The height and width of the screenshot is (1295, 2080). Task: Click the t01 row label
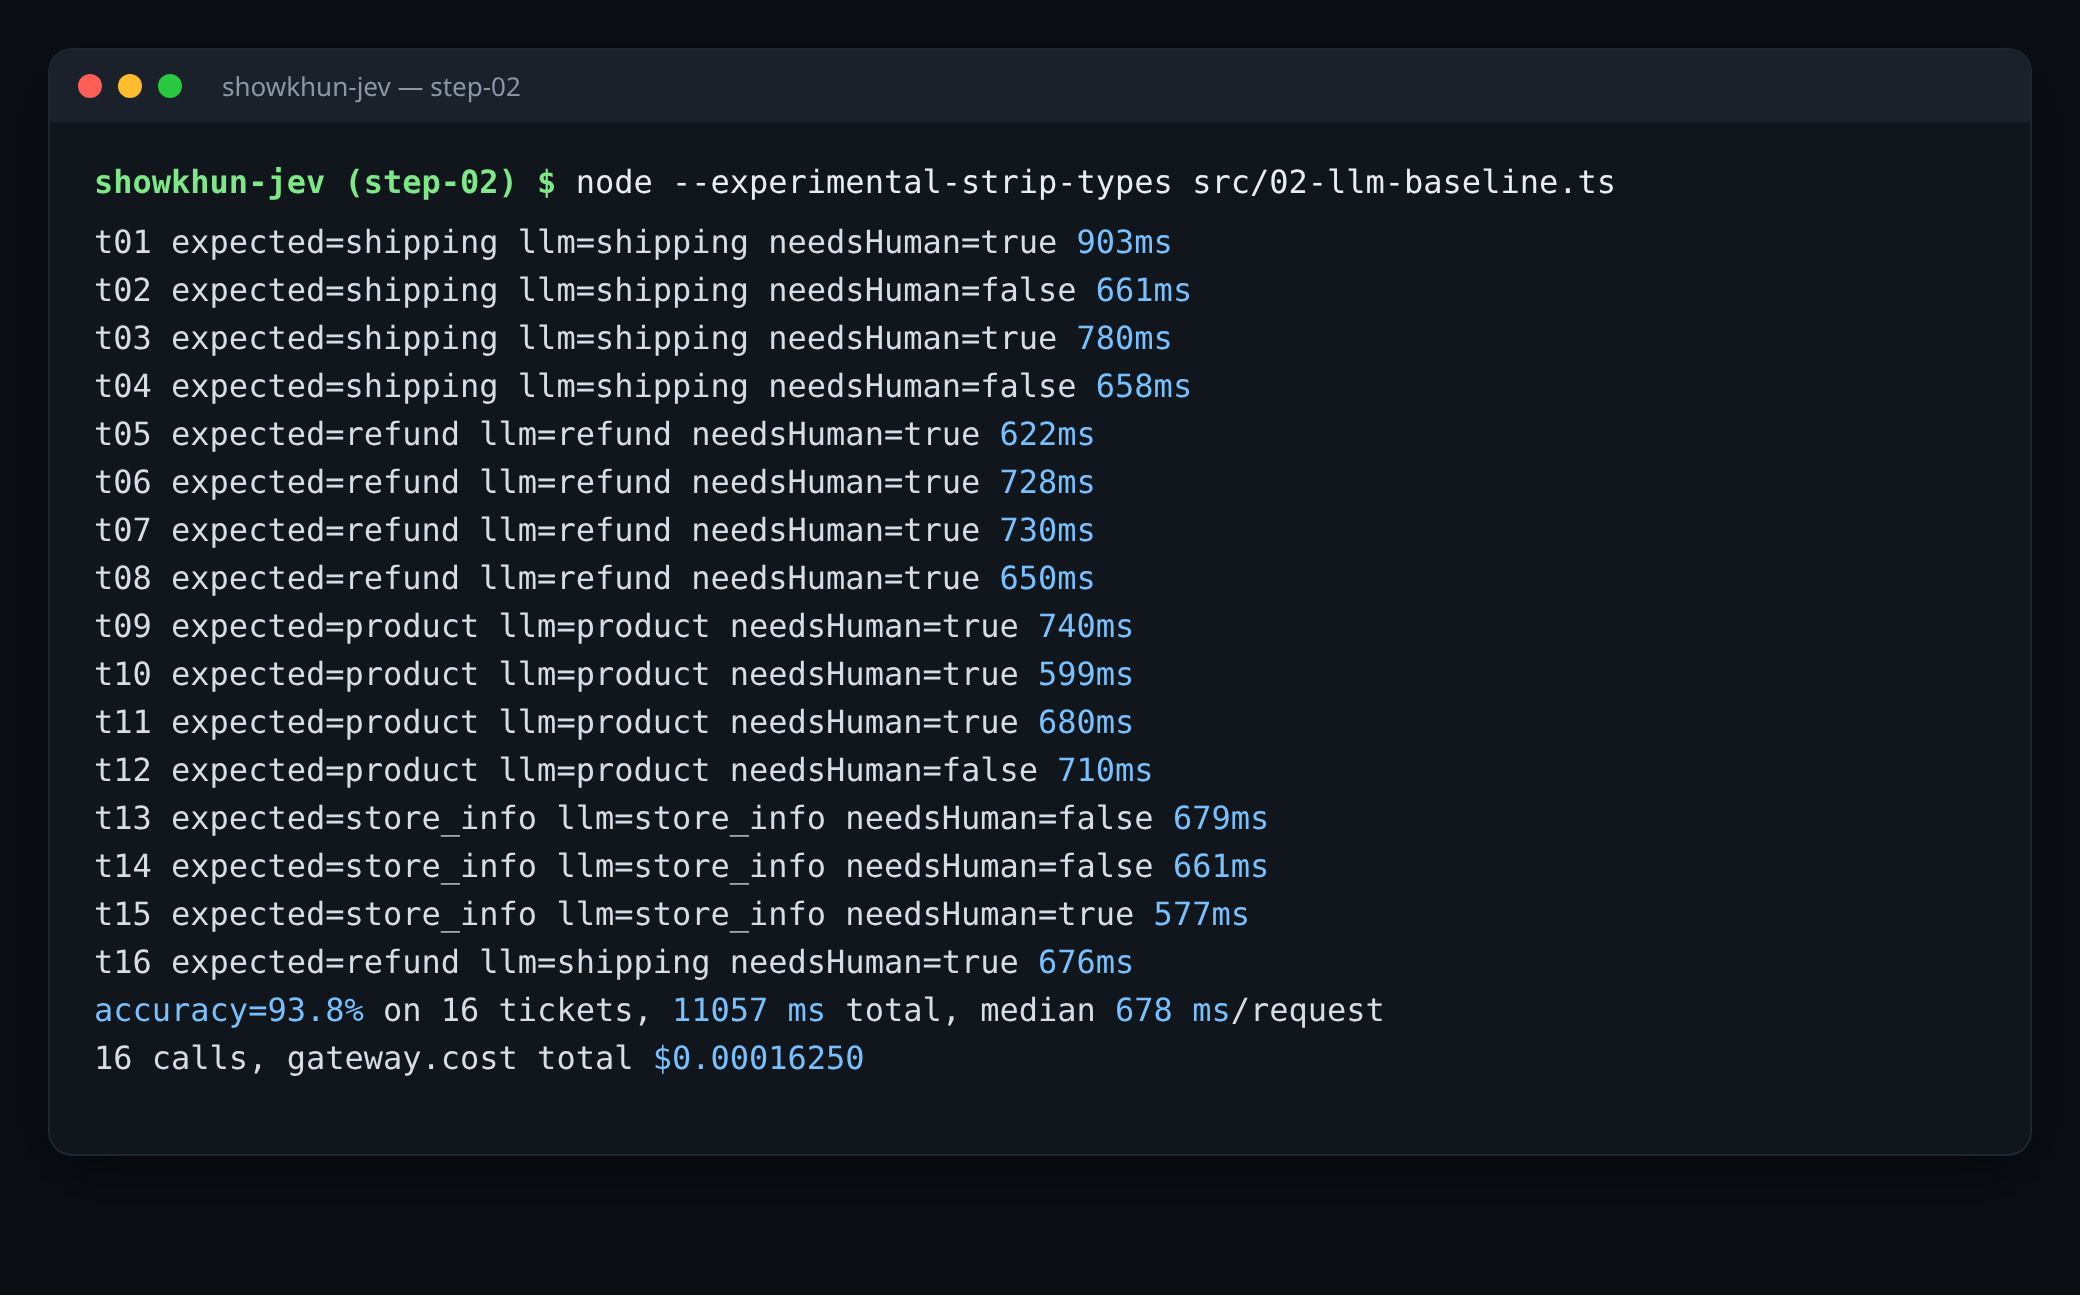tap(123, 242)
